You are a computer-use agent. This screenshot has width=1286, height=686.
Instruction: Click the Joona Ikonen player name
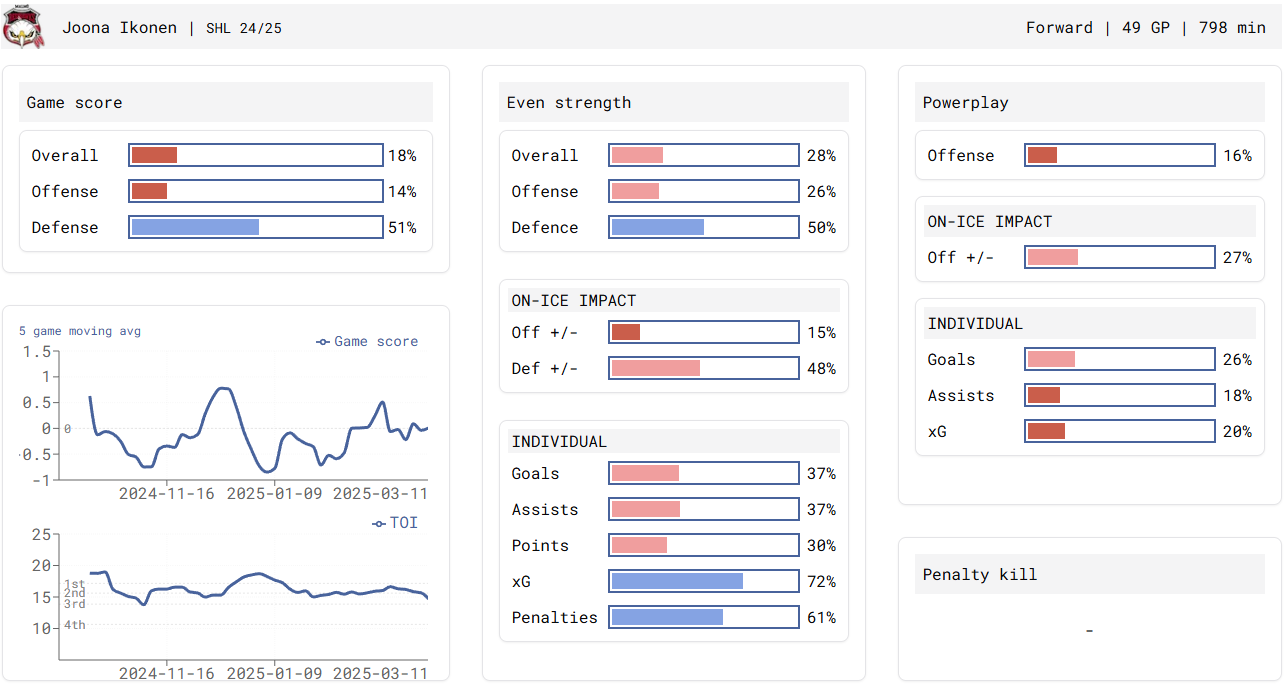[120, 28]
